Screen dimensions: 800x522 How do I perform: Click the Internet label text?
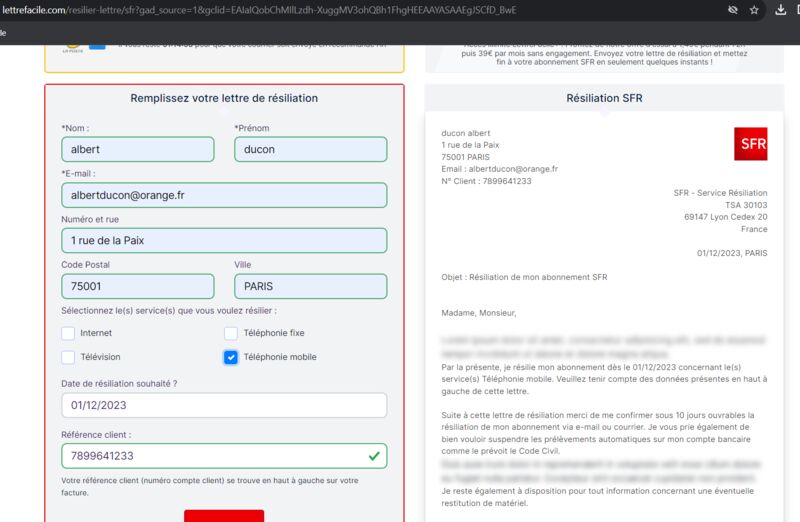tap(96, 333)
